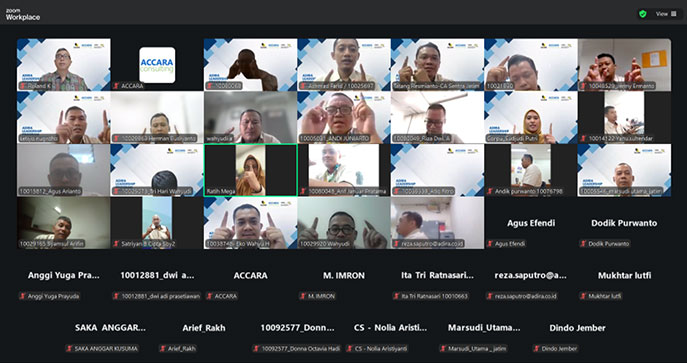The image size is (687, 363).
Task: Select the Gitang Resmianto video tile
Action: tap(437, 65)
